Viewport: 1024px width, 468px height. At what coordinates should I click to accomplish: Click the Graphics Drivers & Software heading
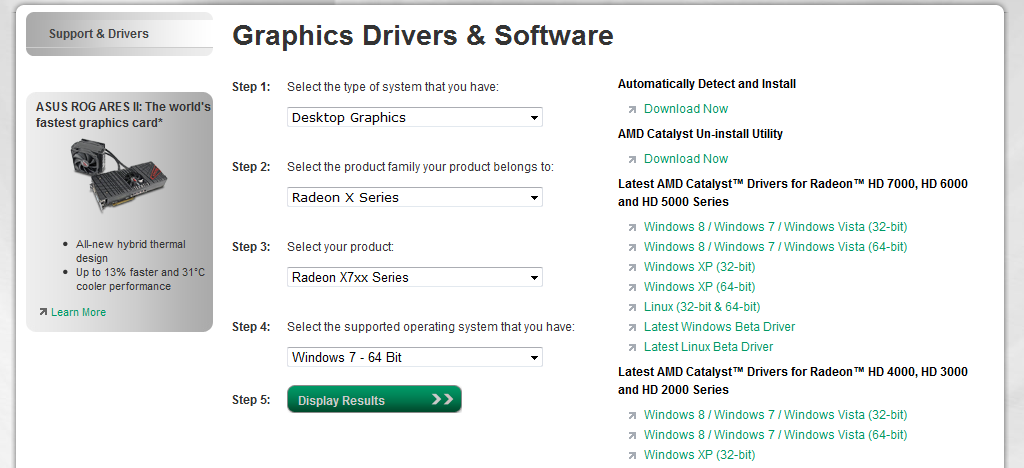click(x=423, y=35)
